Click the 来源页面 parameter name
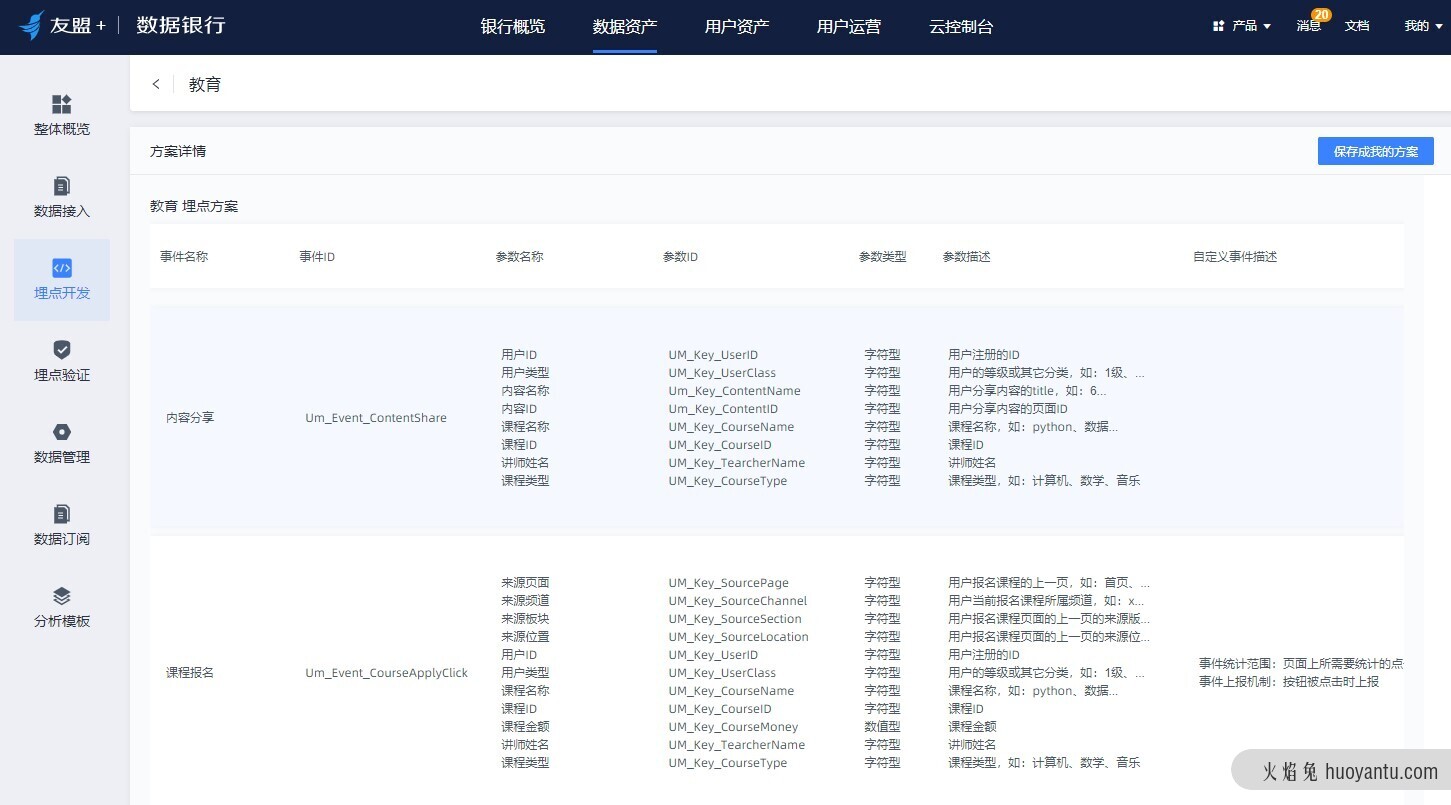 (525, 583)
